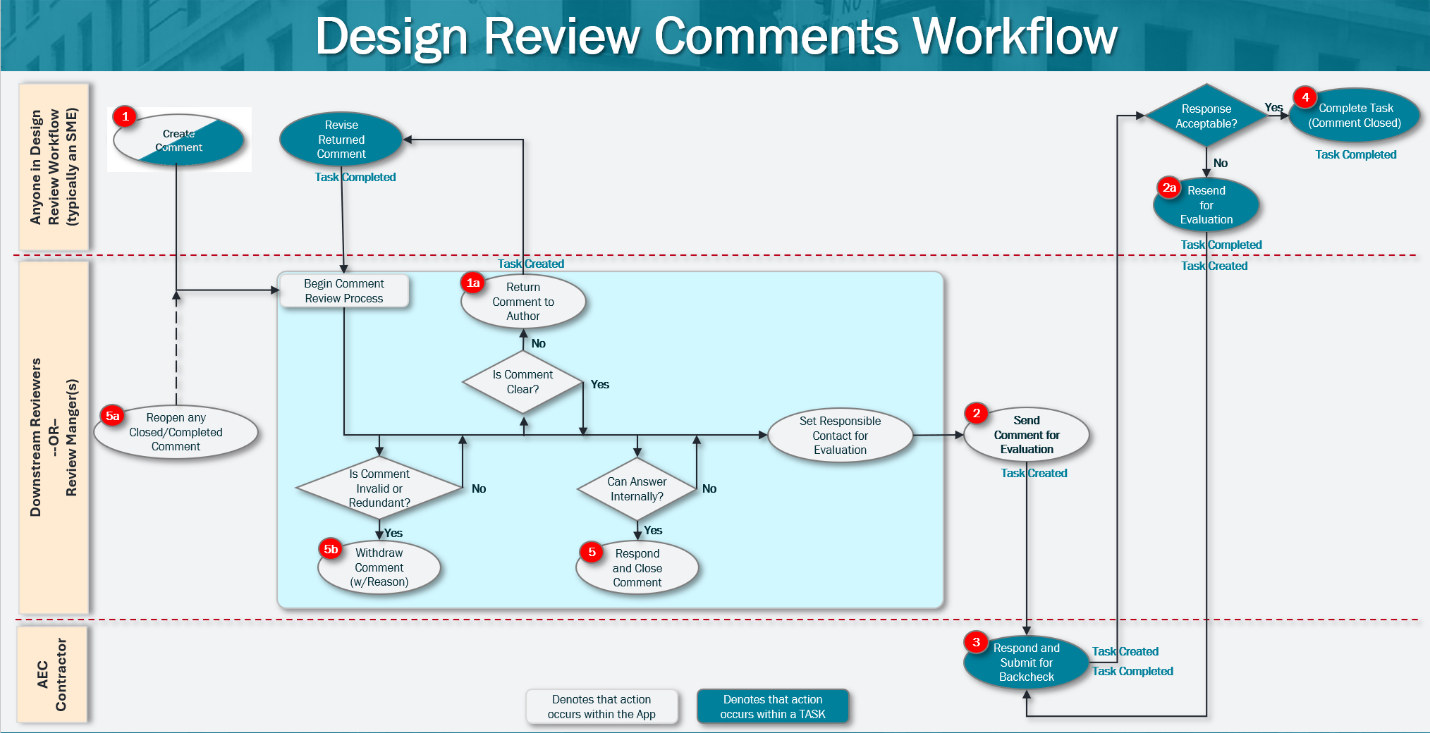The height and width of the screenshot is (733, 1430).
Task: Click the Is Comment Clear? diamond
Action: coord(522,382)
